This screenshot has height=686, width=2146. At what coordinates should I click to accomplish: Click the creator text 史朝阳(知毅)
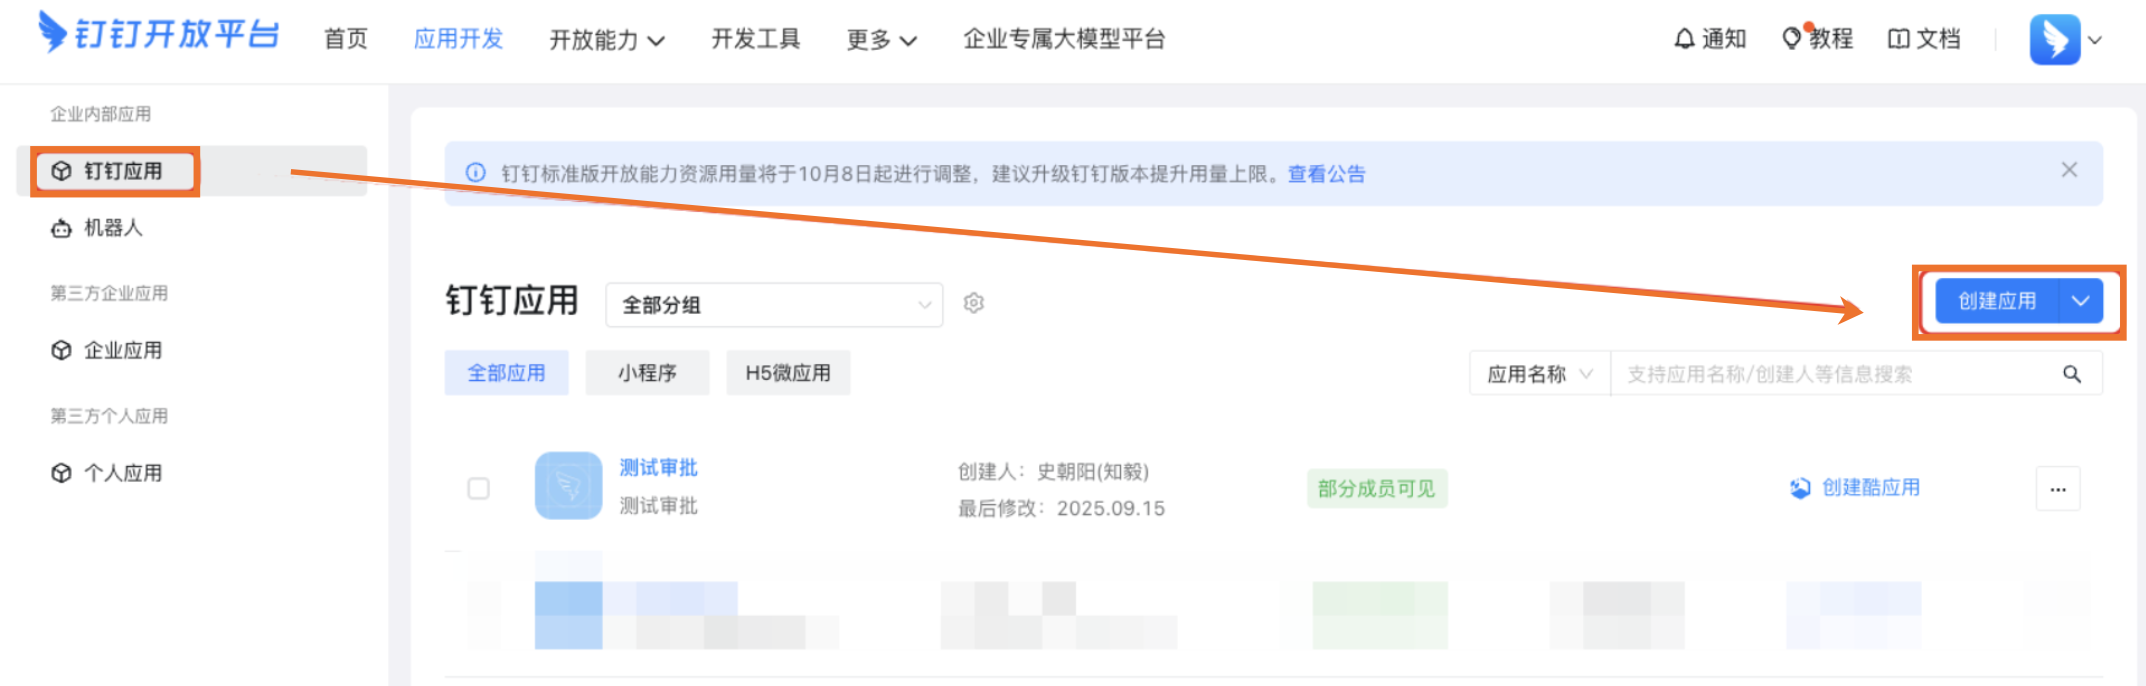click(1093, 472)
